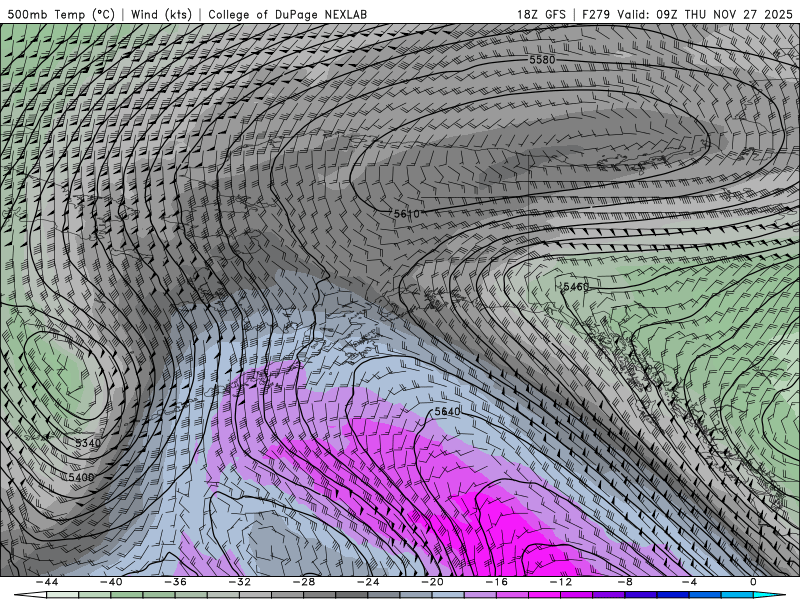Click the white arrow end of the colorbar

coord(30,595)
